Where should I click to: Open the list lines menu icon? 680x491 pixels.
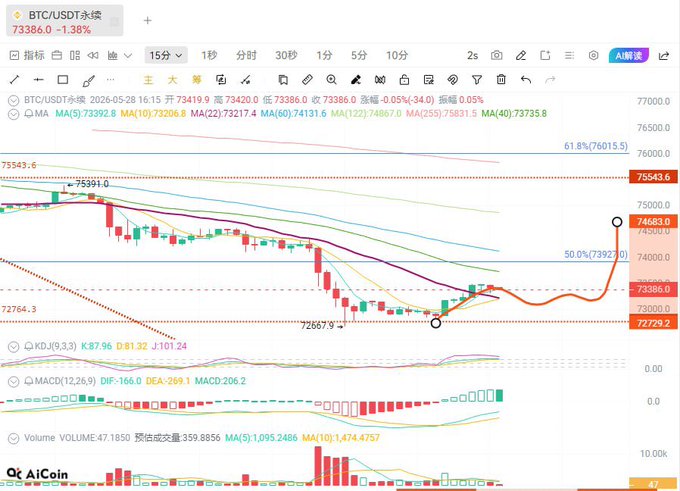(569, 56)
